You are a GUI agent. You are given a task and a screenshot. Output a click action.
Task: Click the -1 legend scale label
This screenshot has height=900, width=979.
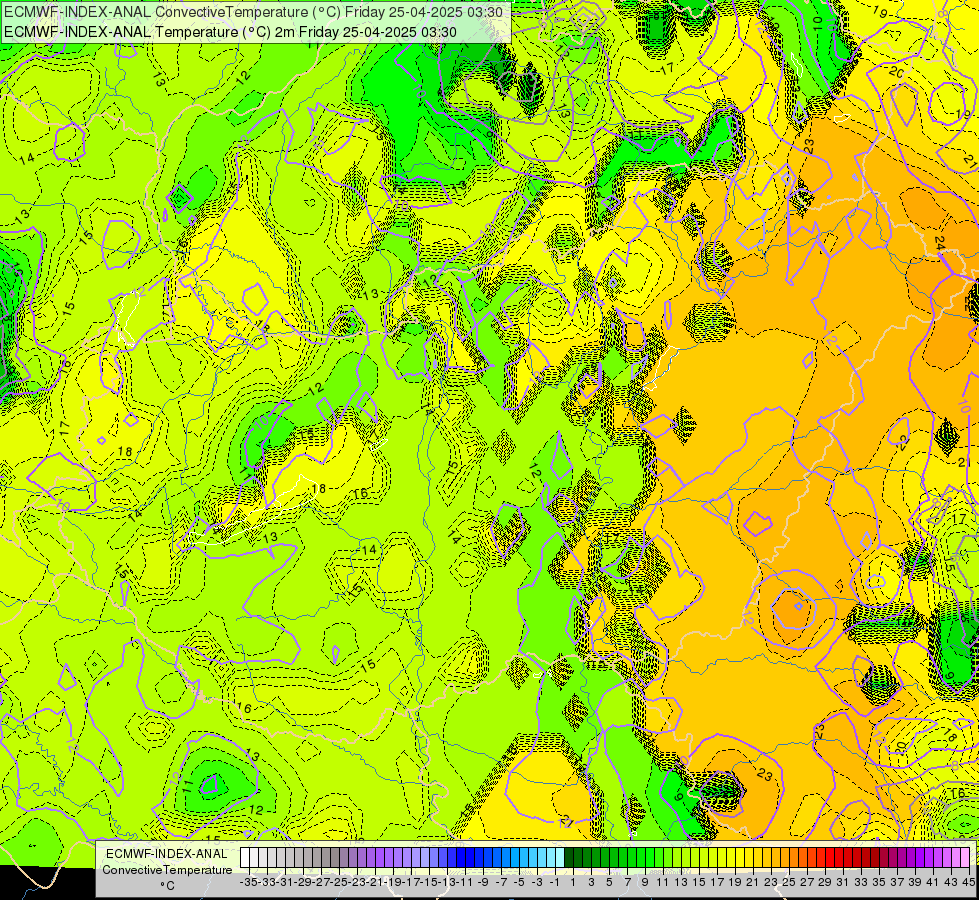click(555, 883)
